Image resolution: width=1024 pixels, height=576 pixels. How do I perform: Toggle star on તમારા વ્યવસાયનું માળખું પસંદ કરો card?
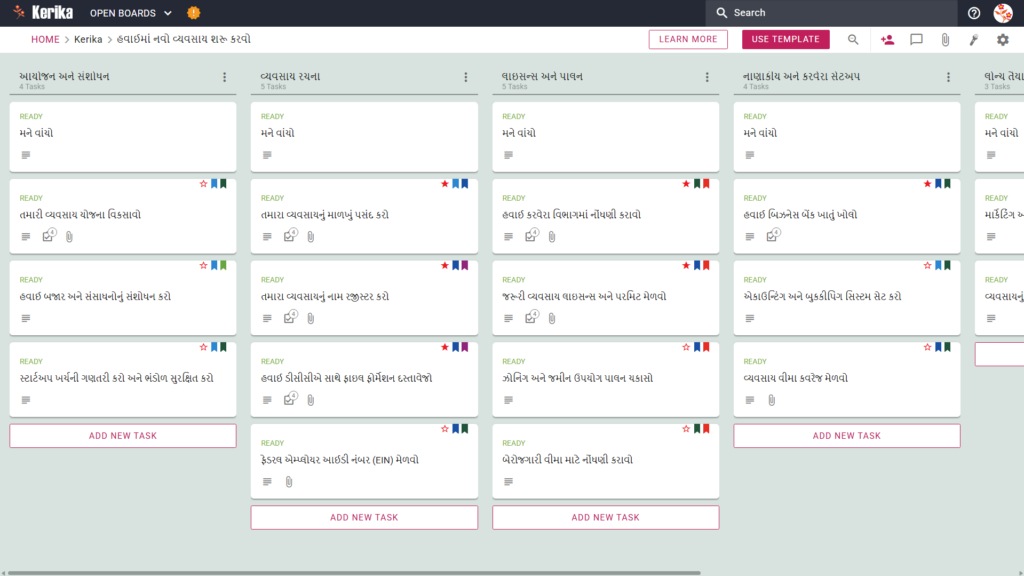(x=445, y=184)
